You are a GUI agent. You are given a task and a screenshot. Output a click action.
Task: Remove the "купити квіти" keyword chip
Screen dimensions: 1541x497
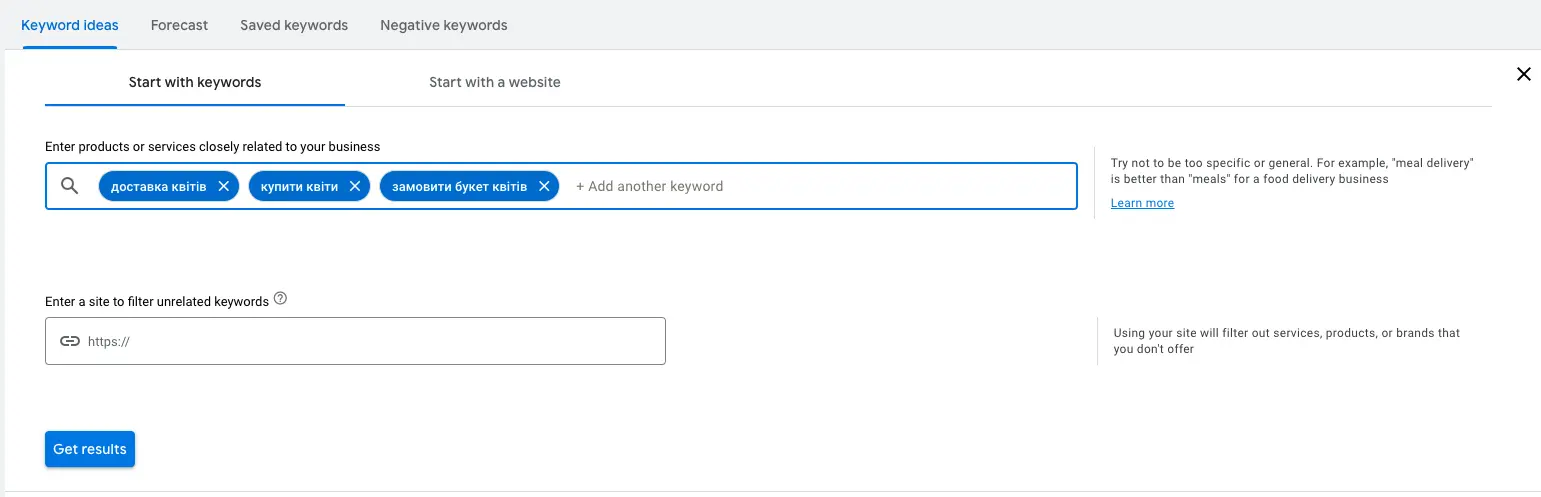pyautogui.click(x=354, y=186)
